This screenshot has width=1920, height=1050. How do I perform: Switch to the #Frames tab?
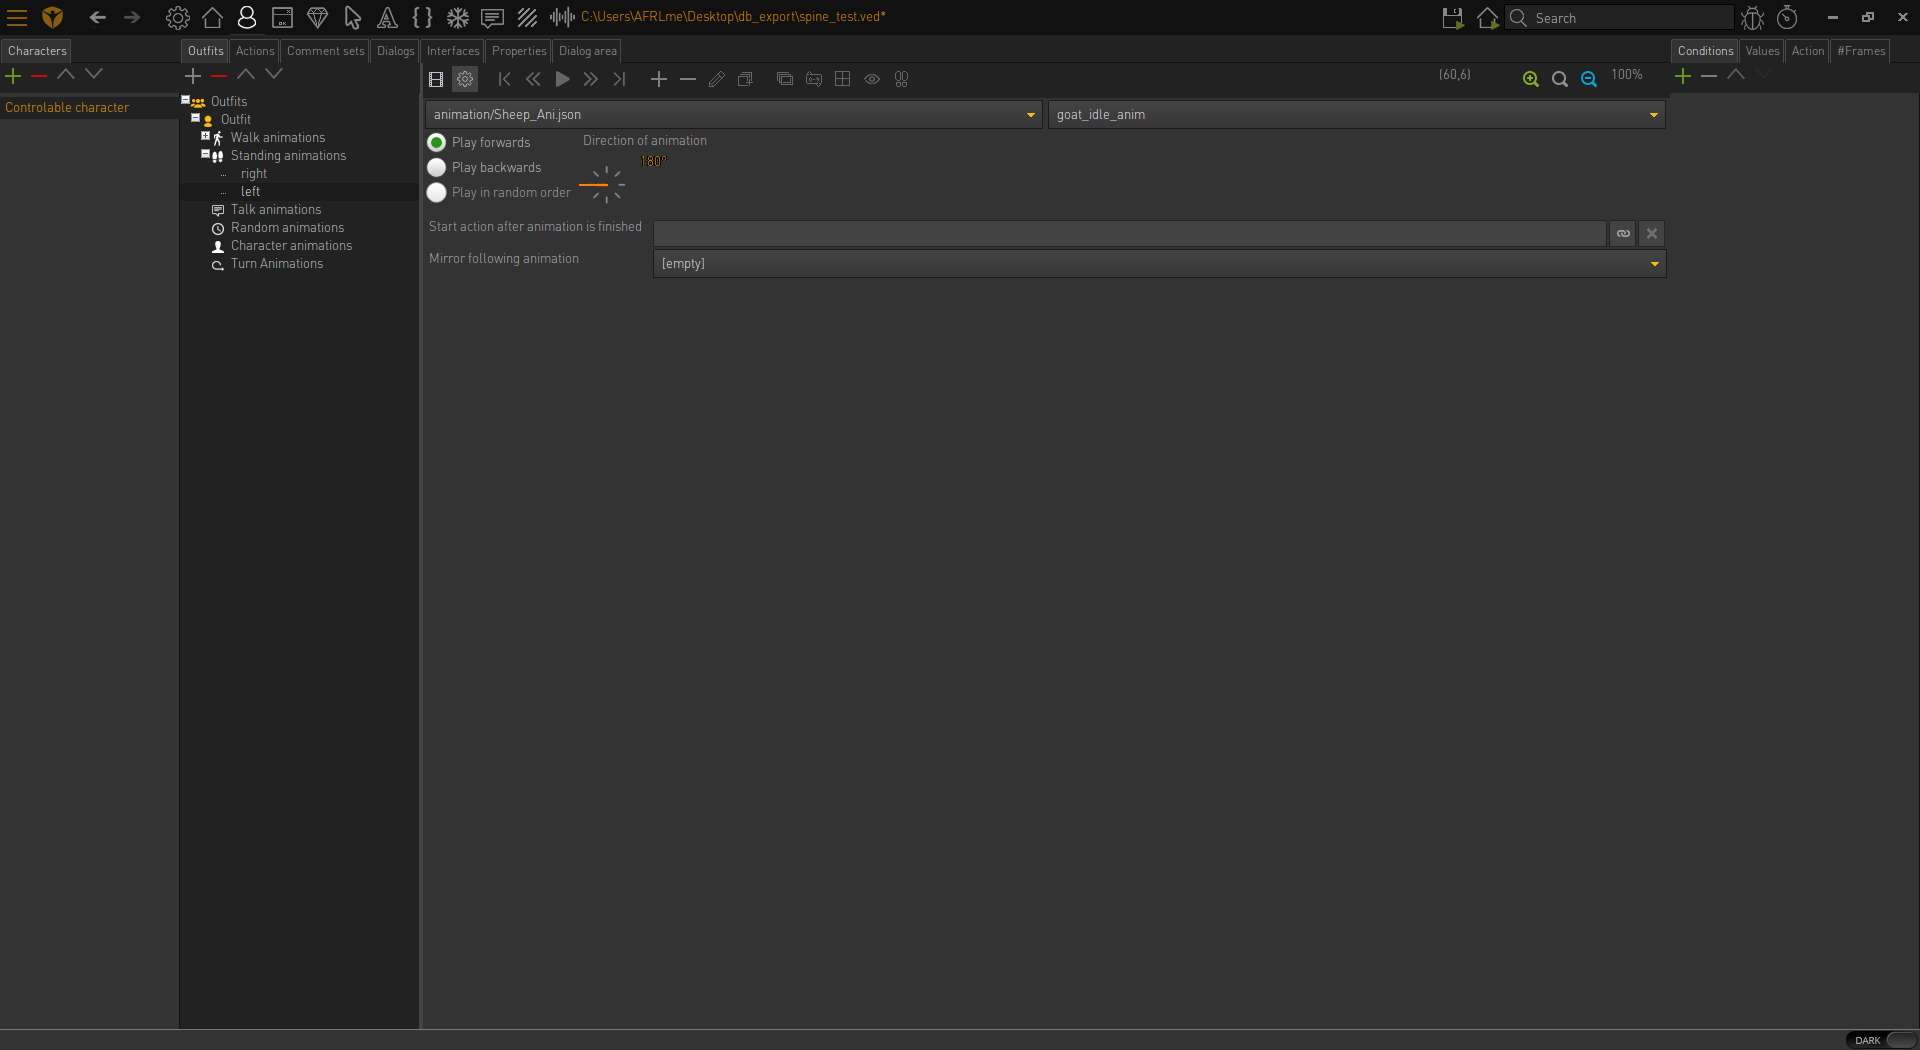tap(1861, 51)
